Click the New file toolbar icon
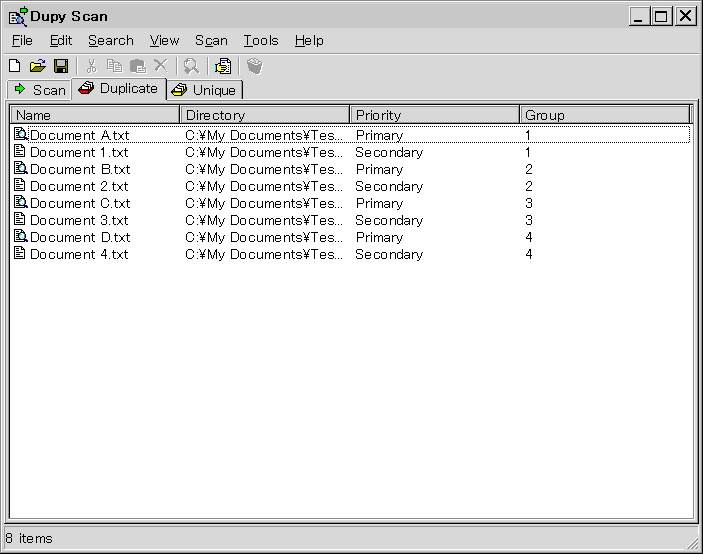The width and height of the screenshot is (703, 554). 14,66
